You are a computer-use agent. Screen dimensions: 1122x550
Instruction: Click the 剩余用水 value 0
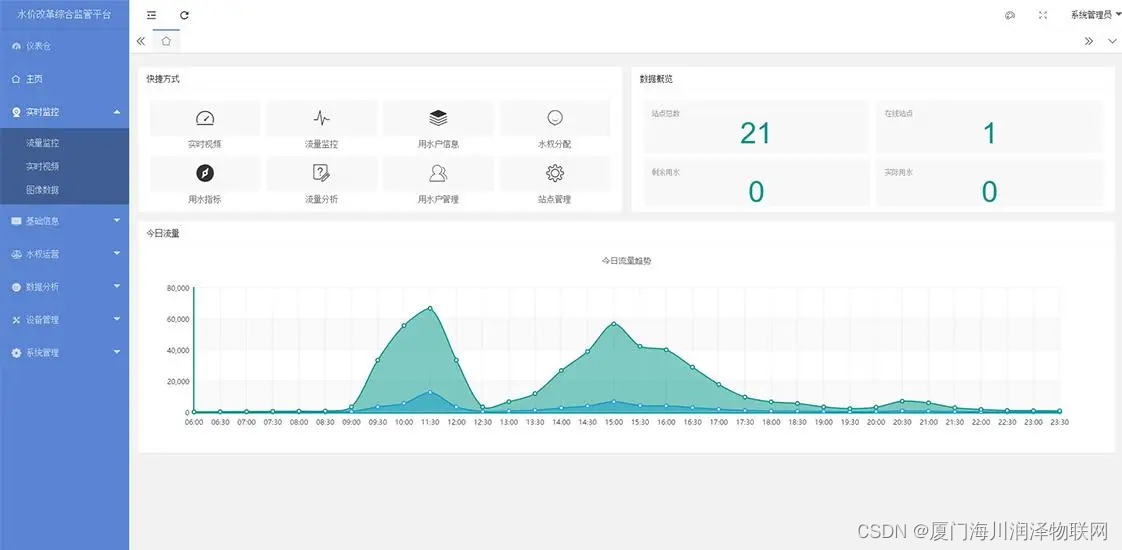[x=756, y=192]
